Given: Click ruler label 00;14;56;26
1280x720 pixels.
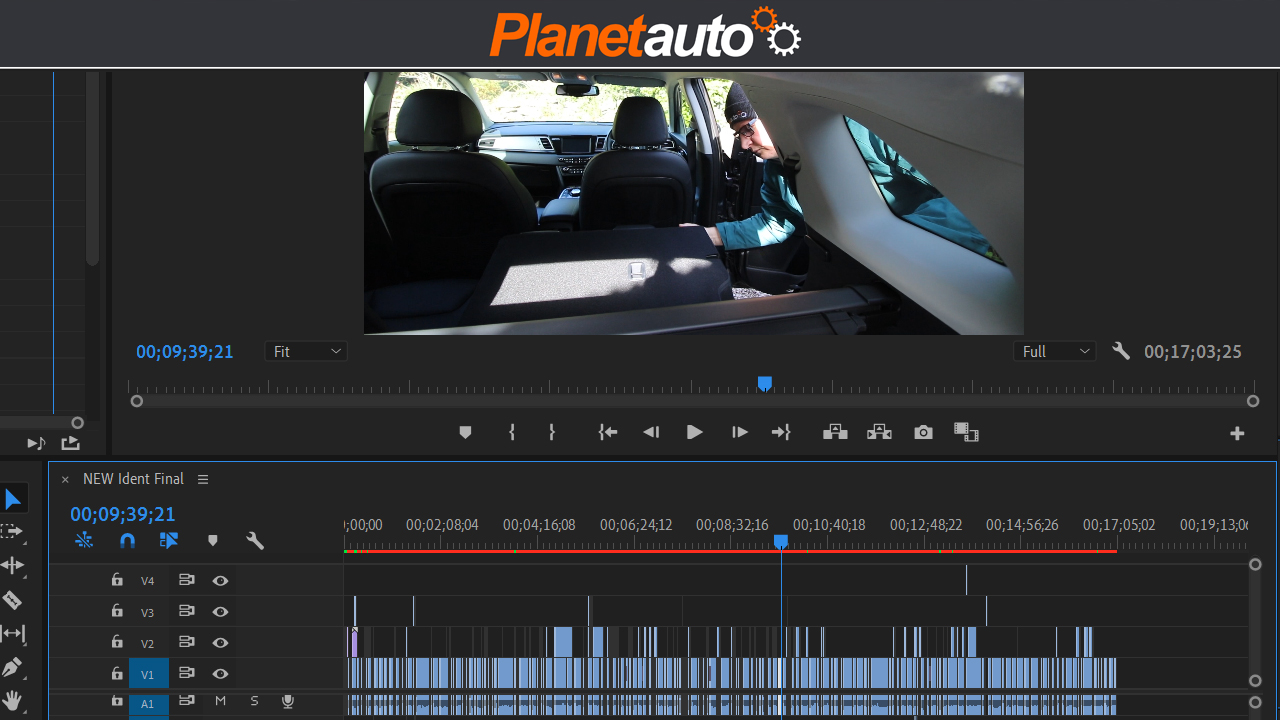Looking at the screenshot, I should click(1022, 525).
